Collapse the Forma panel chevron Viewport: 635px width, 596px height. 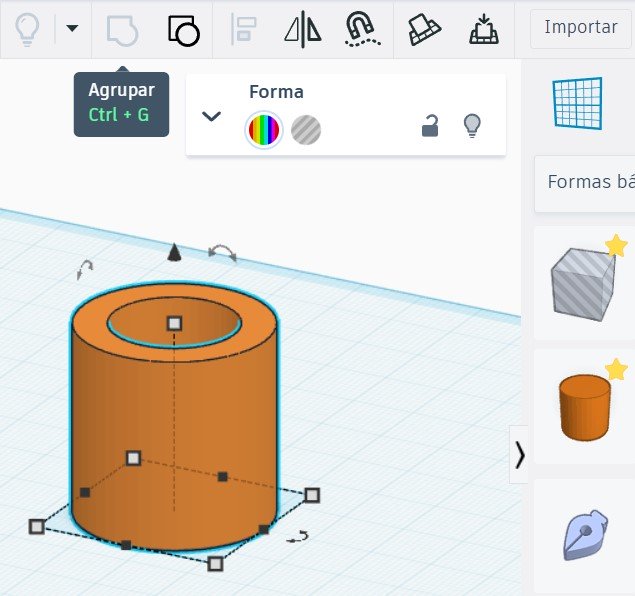(211, 116)
